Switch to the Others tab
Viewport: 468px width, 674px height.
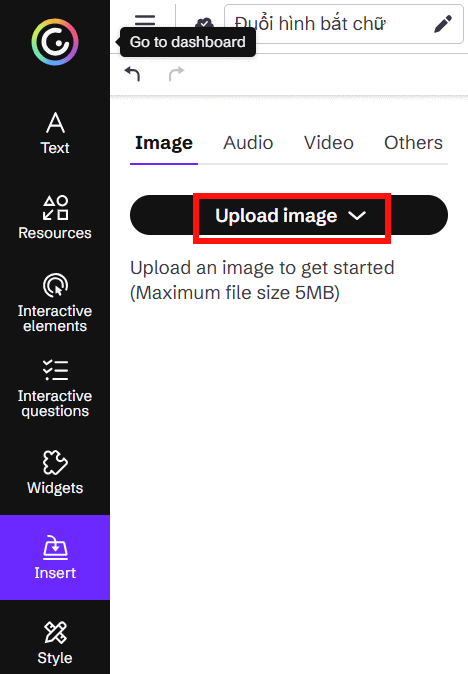pos(413,143)
